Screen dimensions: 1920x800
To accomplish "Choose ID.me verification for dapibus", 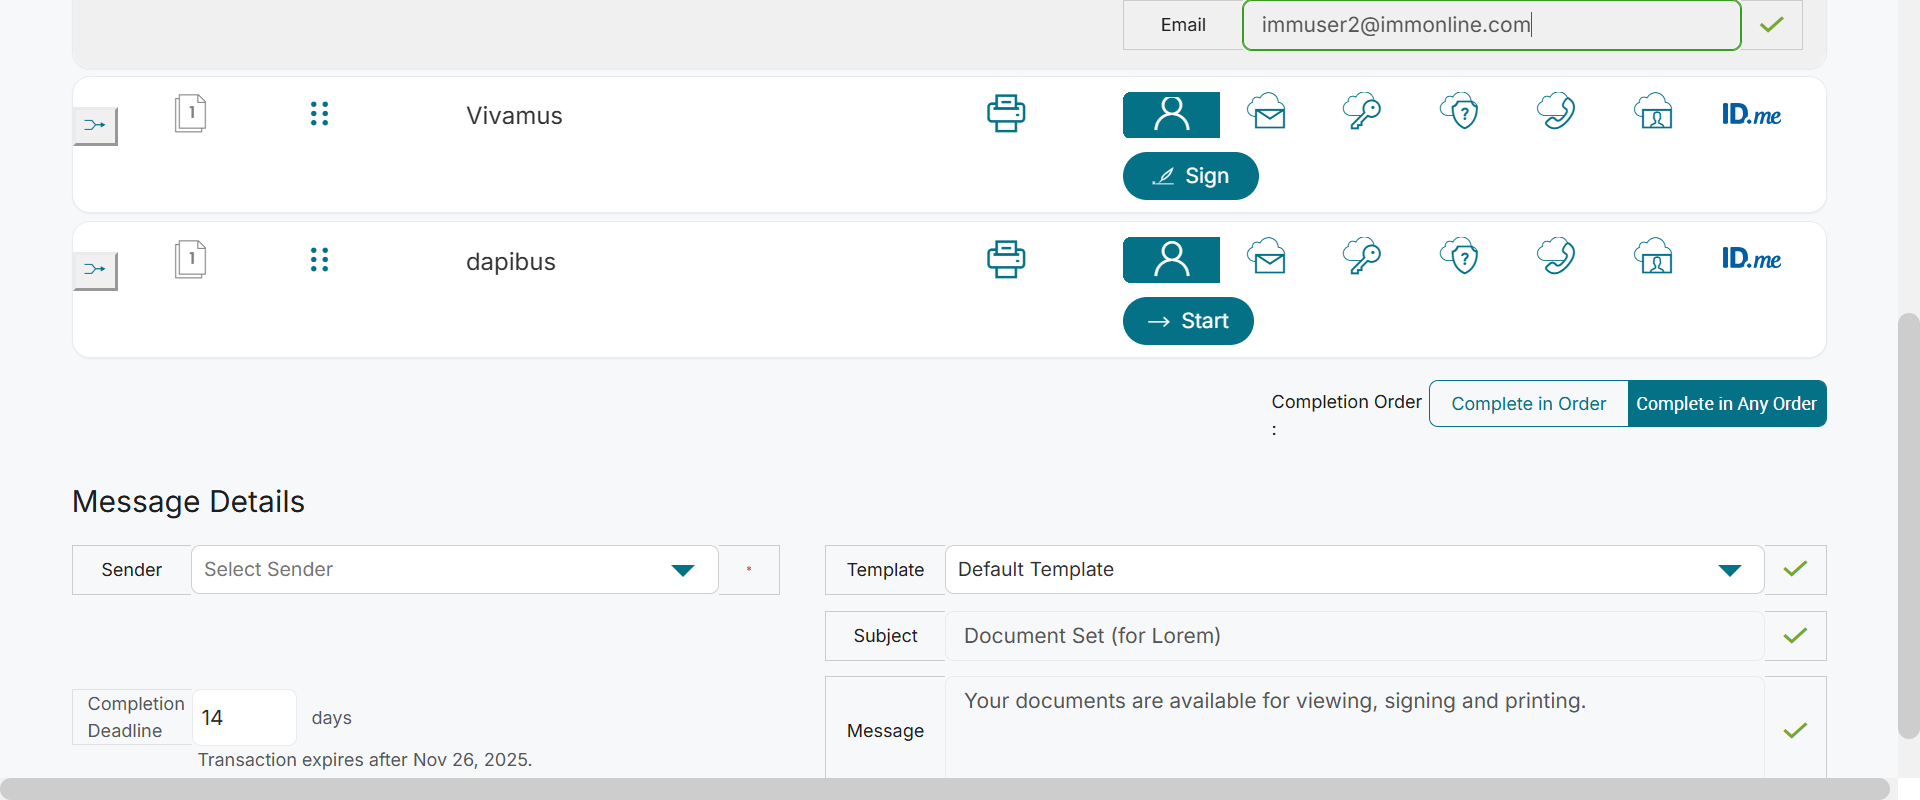I will tap(1751, 259).
